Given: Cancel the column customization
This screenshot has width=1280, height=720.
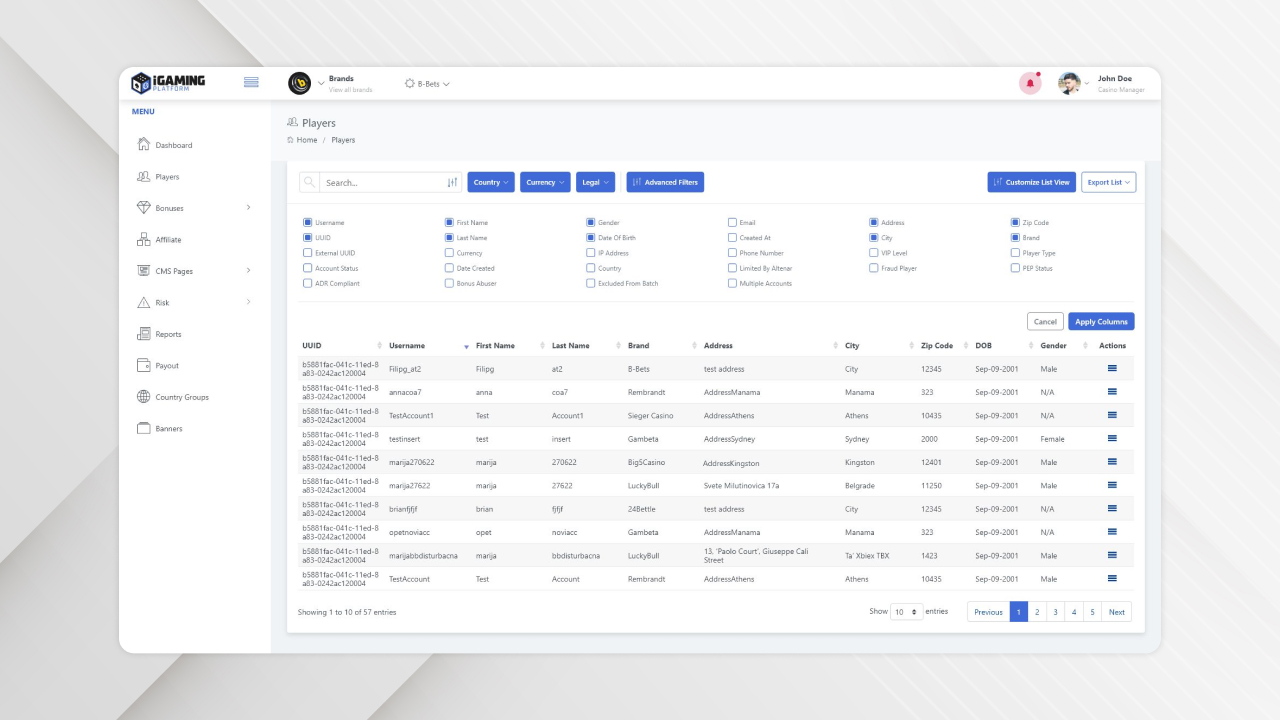Looking at the screenshot, I should click(x=1045, y=321).
